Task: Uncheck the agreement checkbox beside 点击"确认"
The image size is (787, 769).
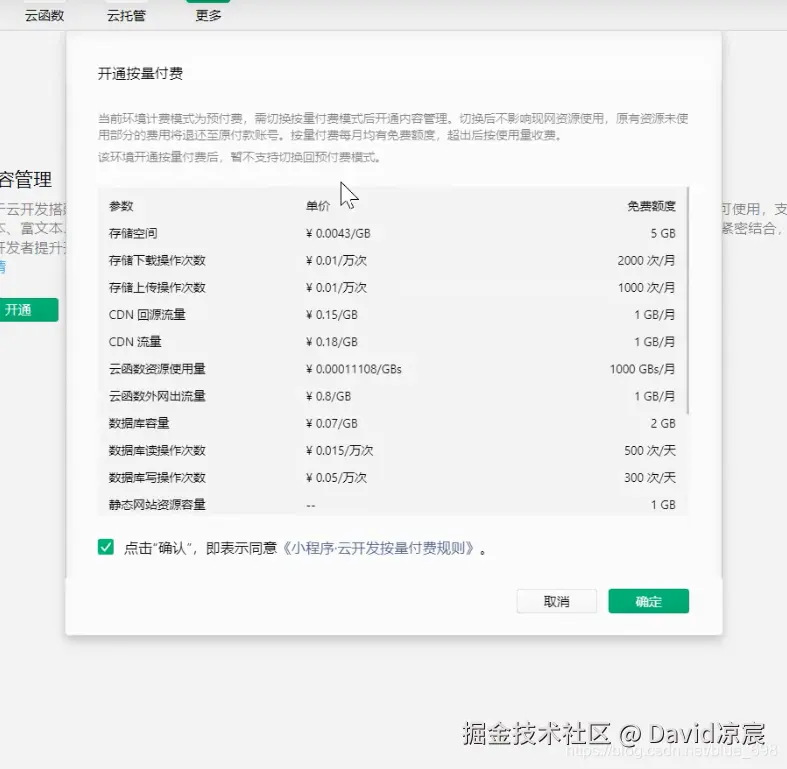Action: coord(106,547)
